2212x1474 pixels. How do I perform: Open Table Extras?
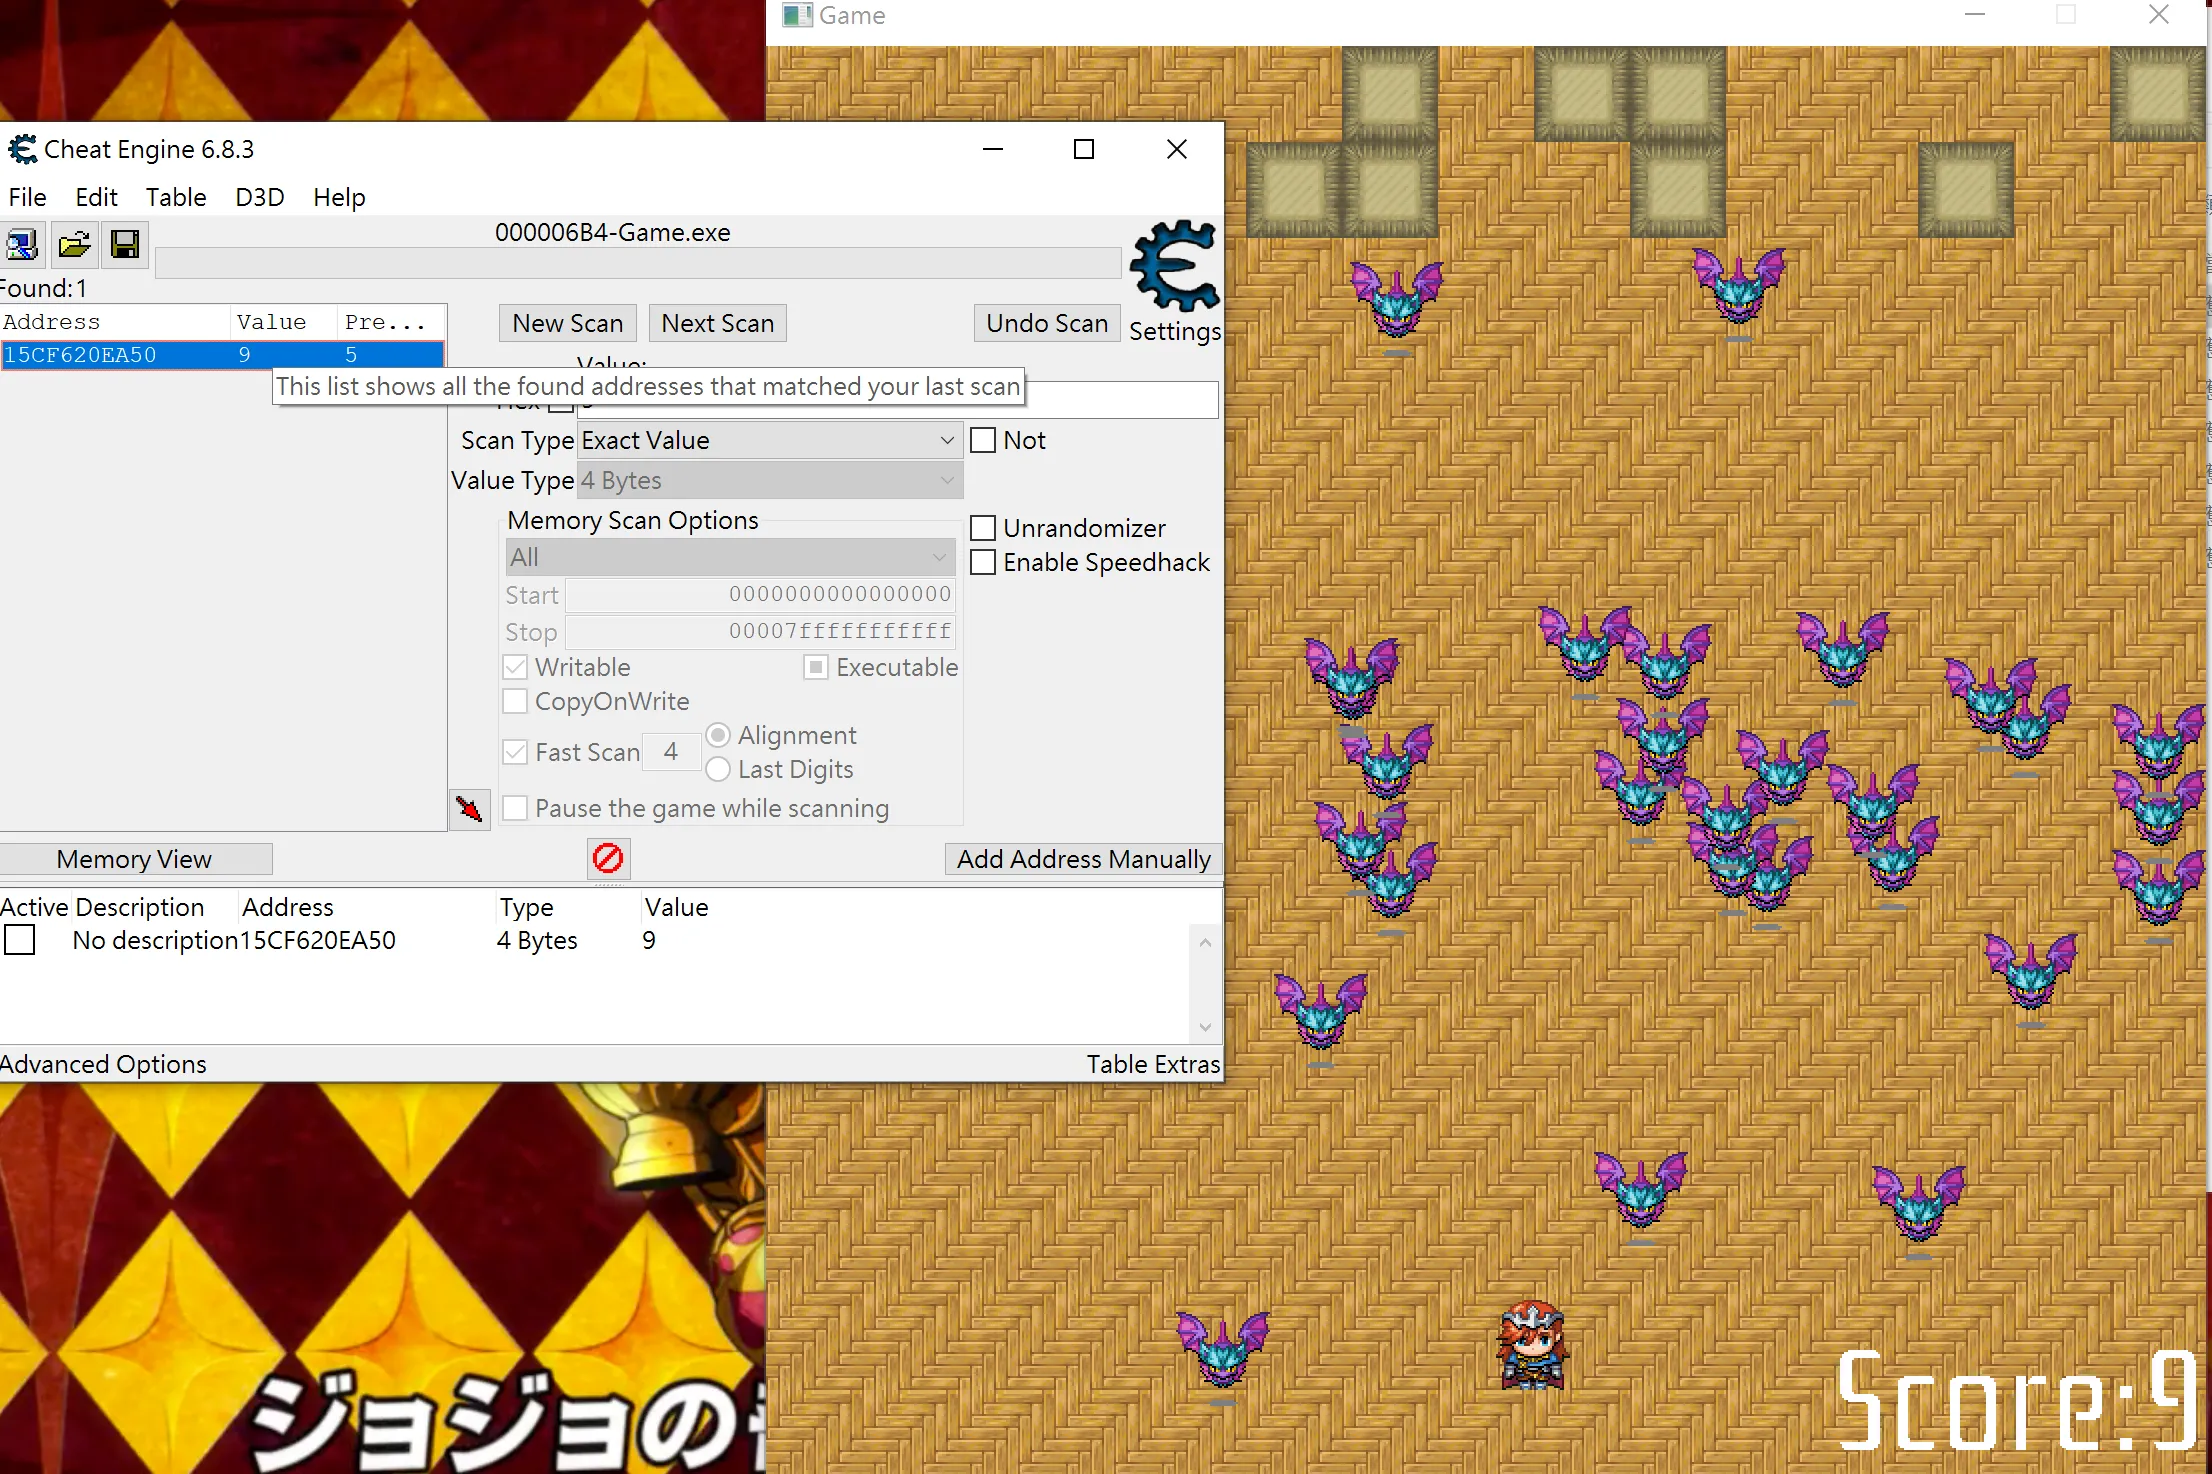1153,1064
